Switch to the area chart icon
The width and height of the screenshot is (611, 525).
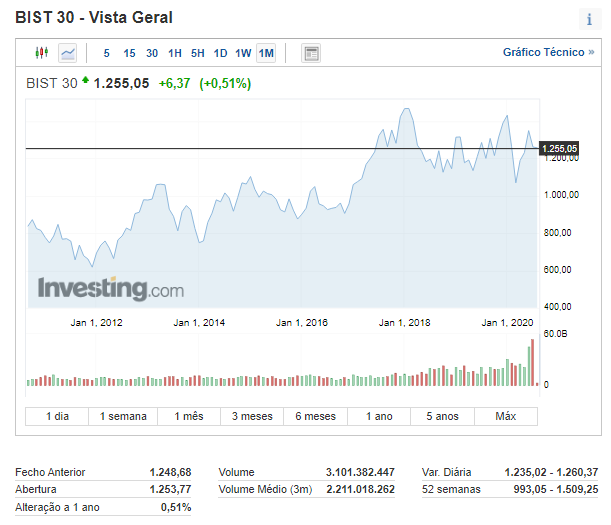[x=68, y=53]
